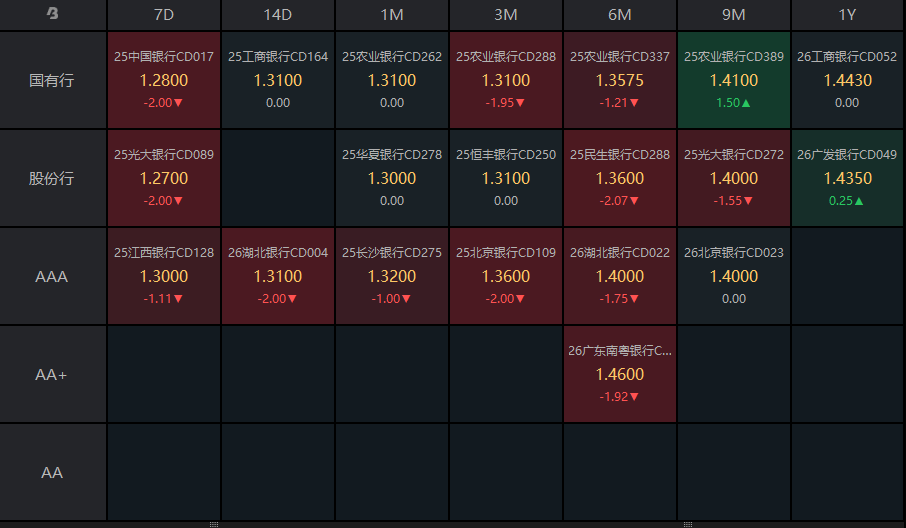The image size is (906, 528).
Task: Click the AAA rating row header
Action: pos(52,277)
